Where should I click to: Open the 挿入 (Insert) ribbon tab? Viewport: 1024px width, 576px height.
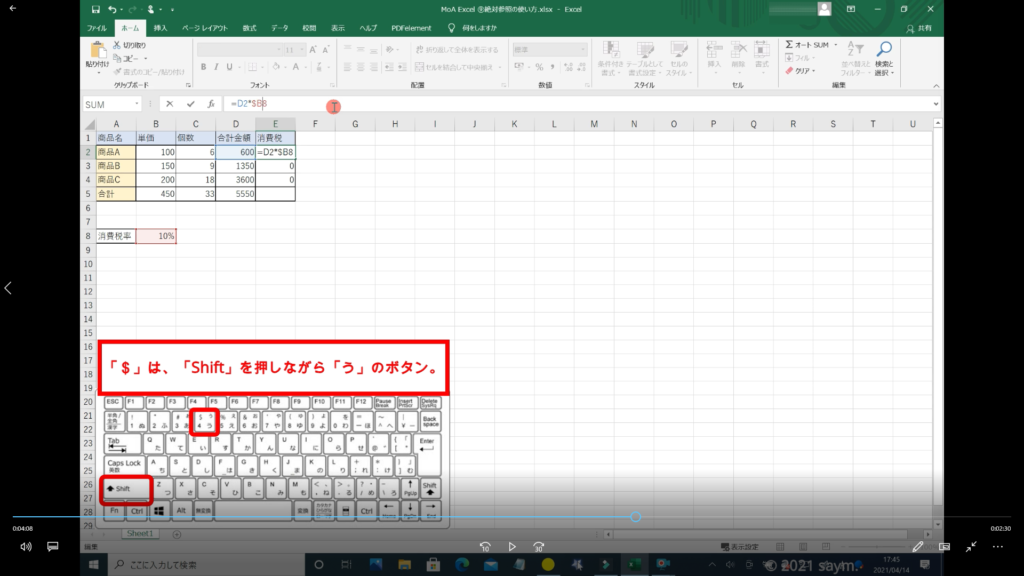[x=160, y=28]
